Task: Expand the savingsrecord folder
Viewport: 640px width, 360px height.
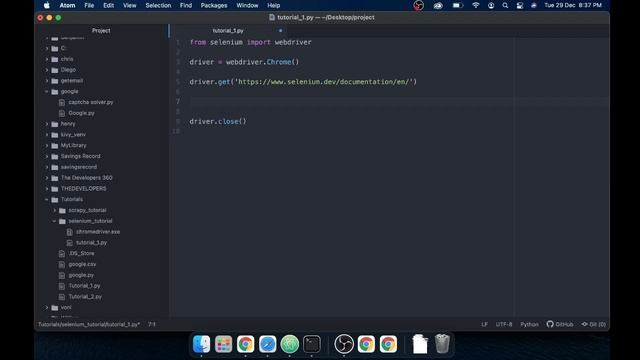Action: click(47, 167)
